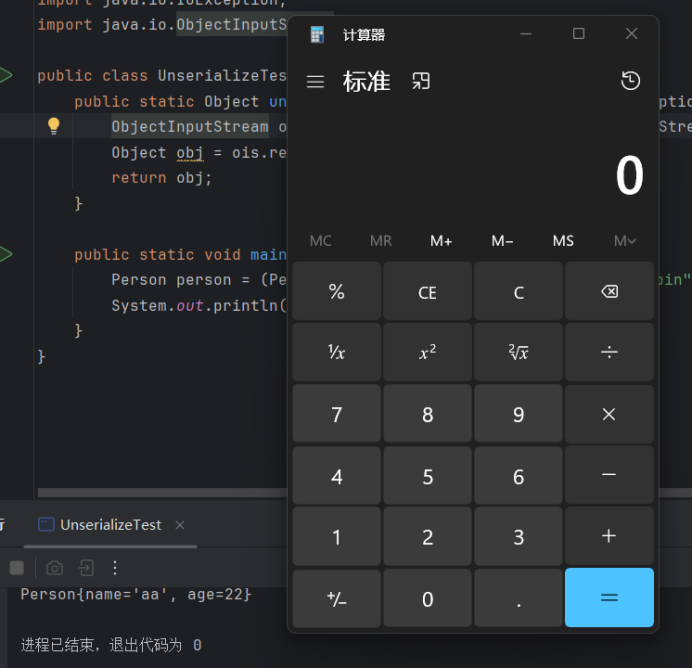The height and width of the screenshot is (668, 693).
Task: Toggle calculator keep-on-top mode
Action: coord(421,81)
